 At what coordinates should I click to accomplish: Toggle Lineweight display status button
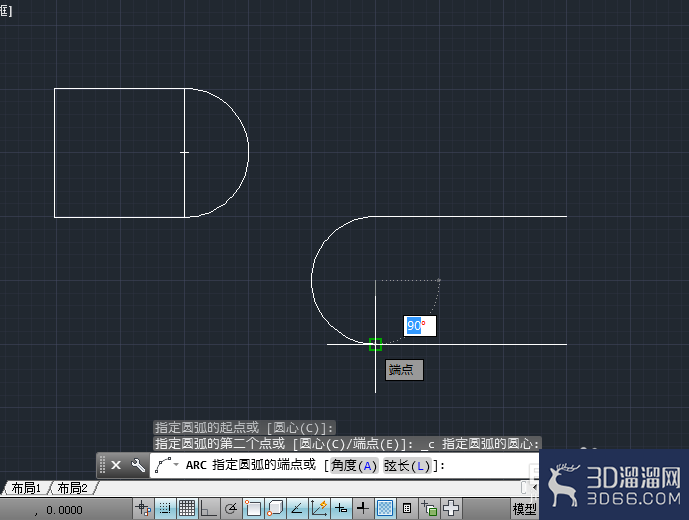(x=363, y=509)
